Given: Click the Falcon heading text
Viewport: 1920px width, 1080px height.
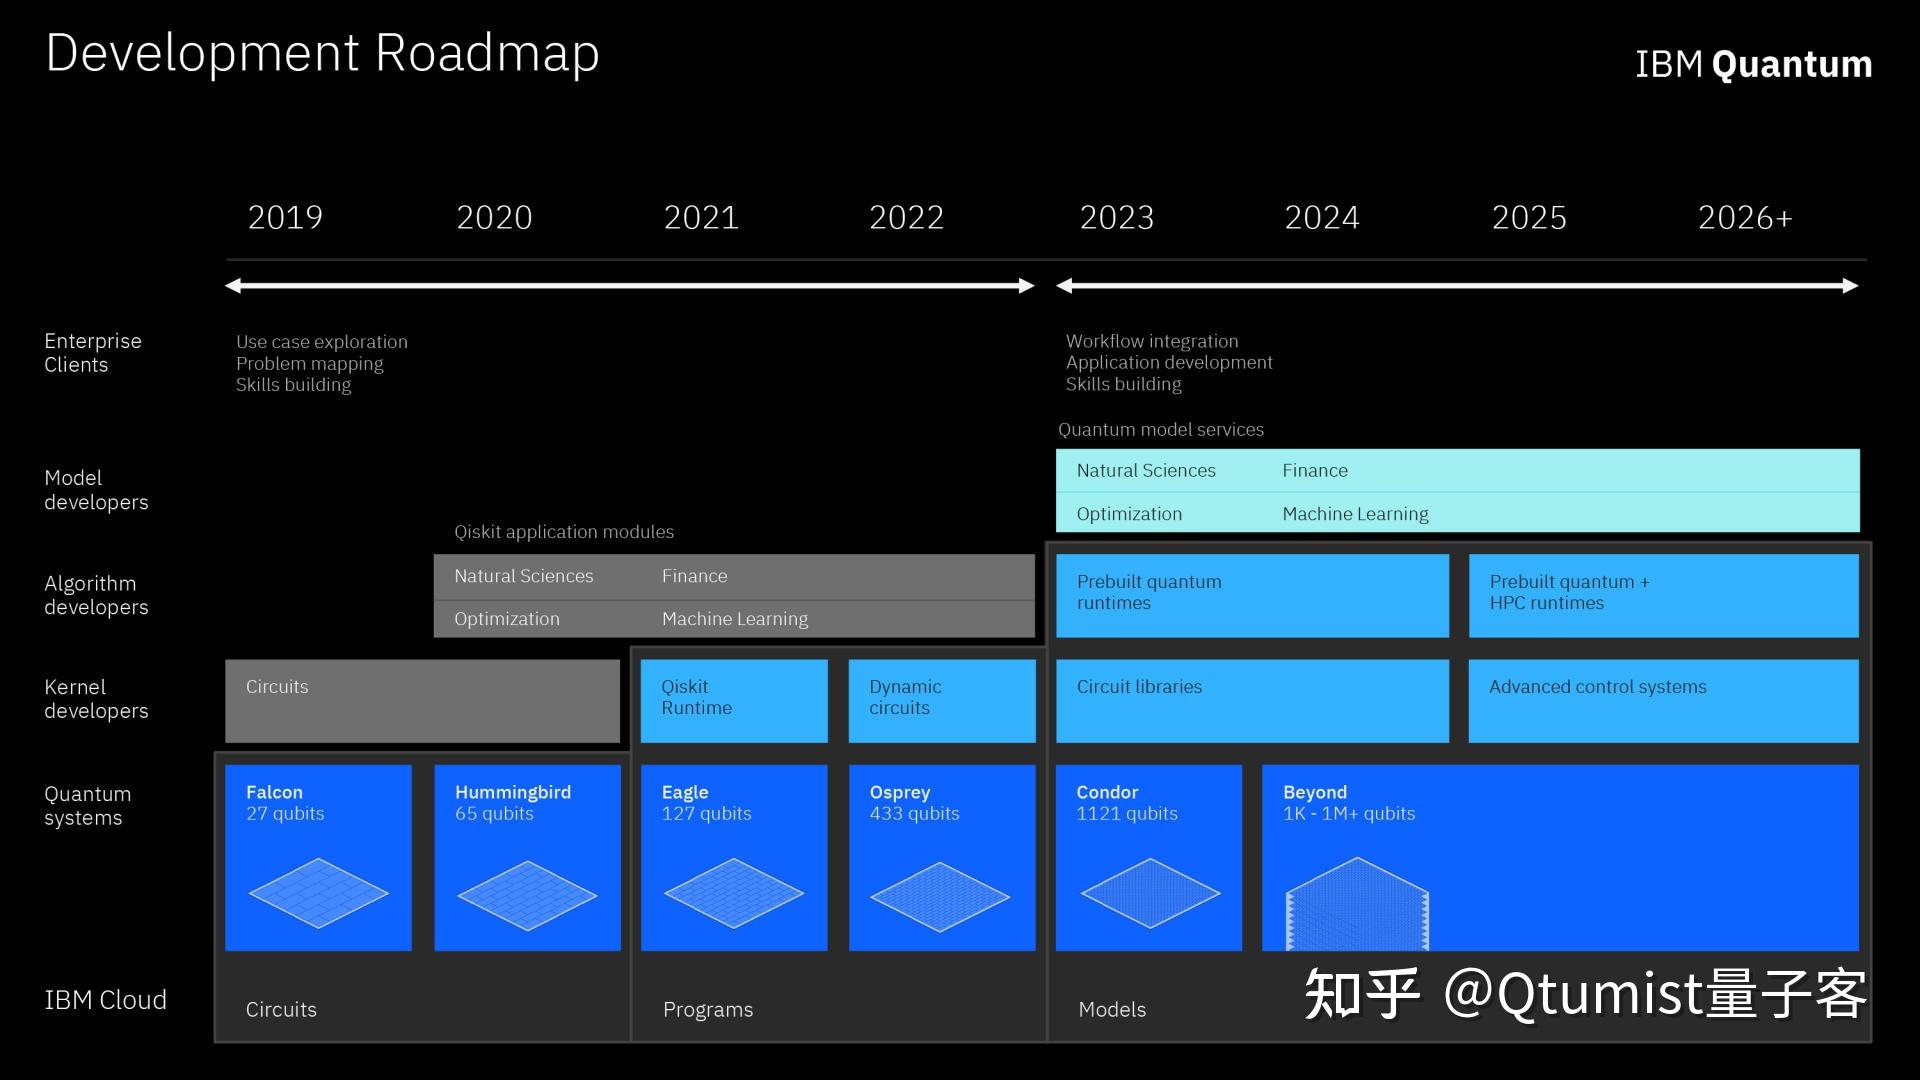Looking at the screenshot, I should (274, 792).
